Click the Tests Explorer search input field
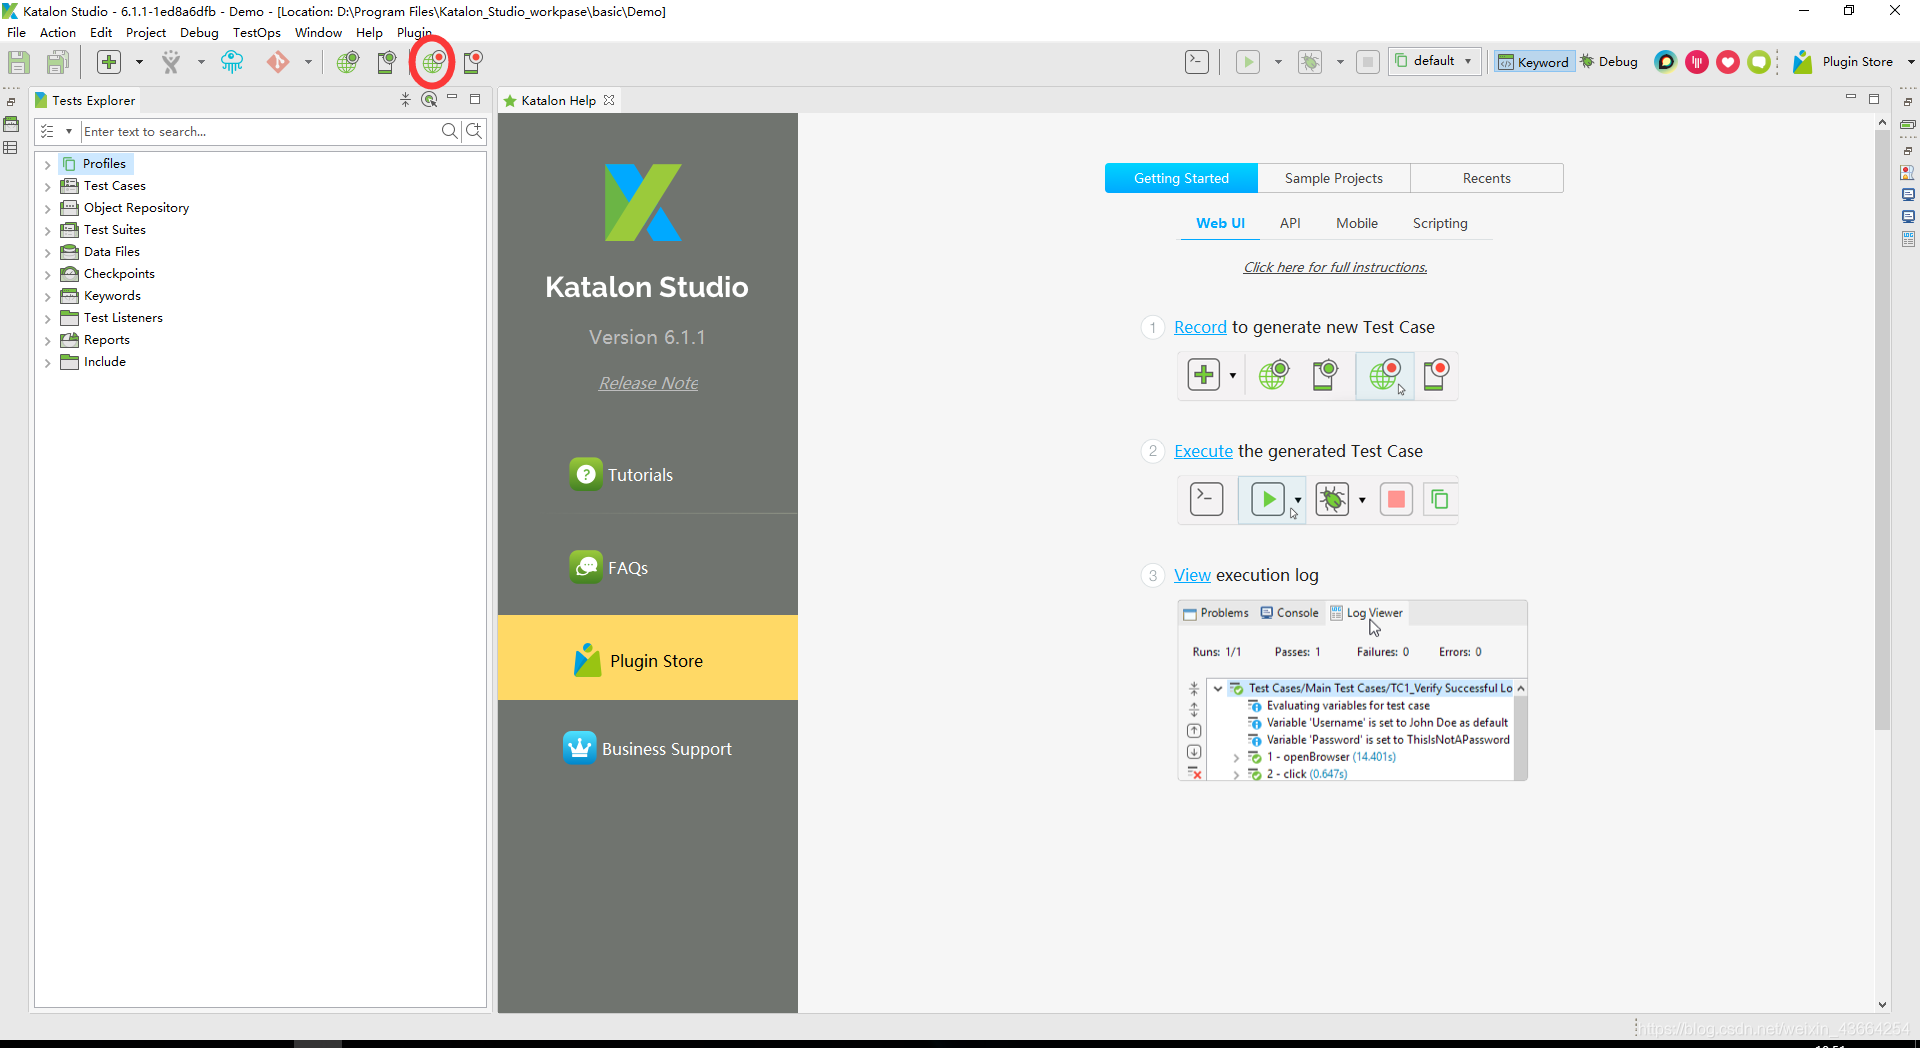Viewport: 1920px width, 1048px height. tap(260, 131)
